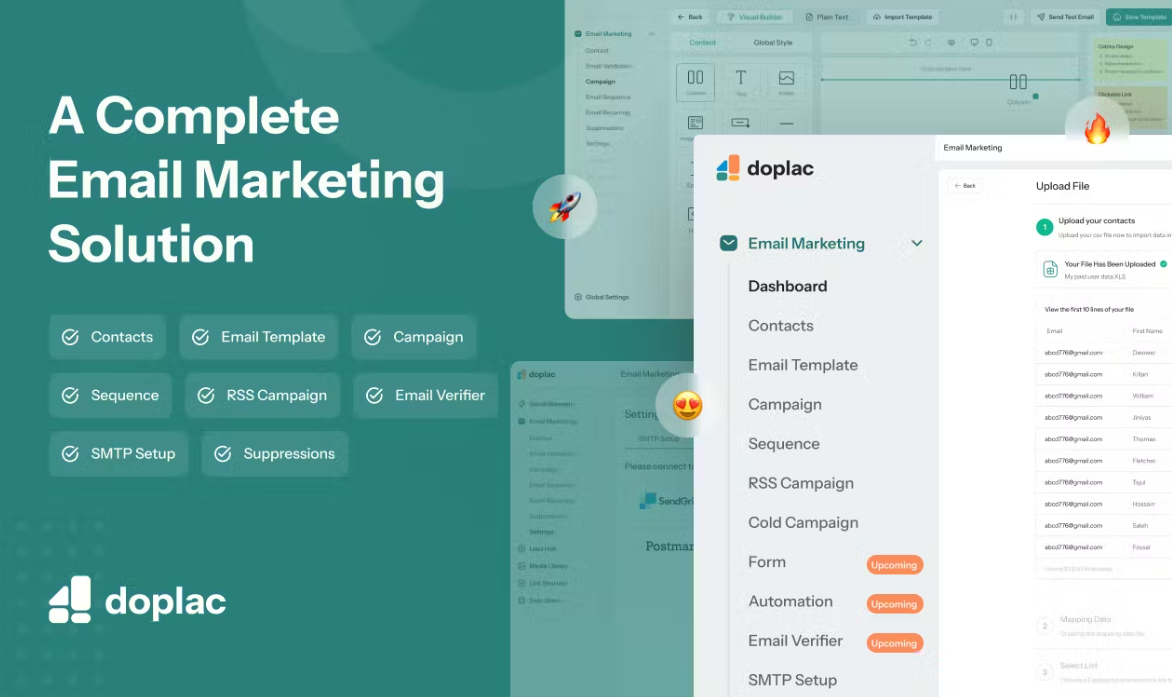Click the undo icon in the builder
Viewport: 1172px width, 697px height.
point(913,43)
